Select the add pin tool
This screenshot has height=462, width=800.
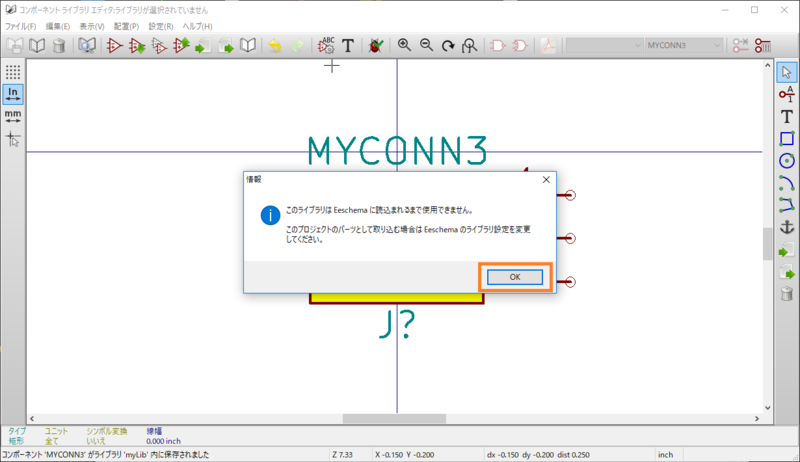787,94
